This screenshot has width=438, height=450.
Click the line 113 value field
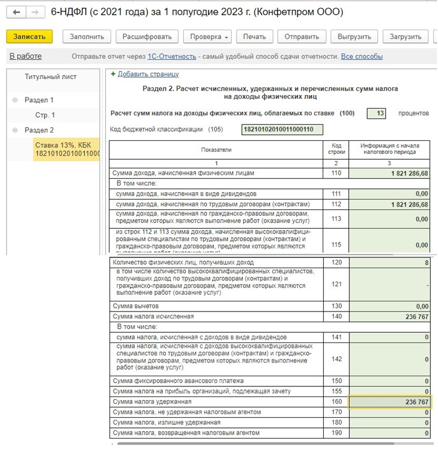389,219
